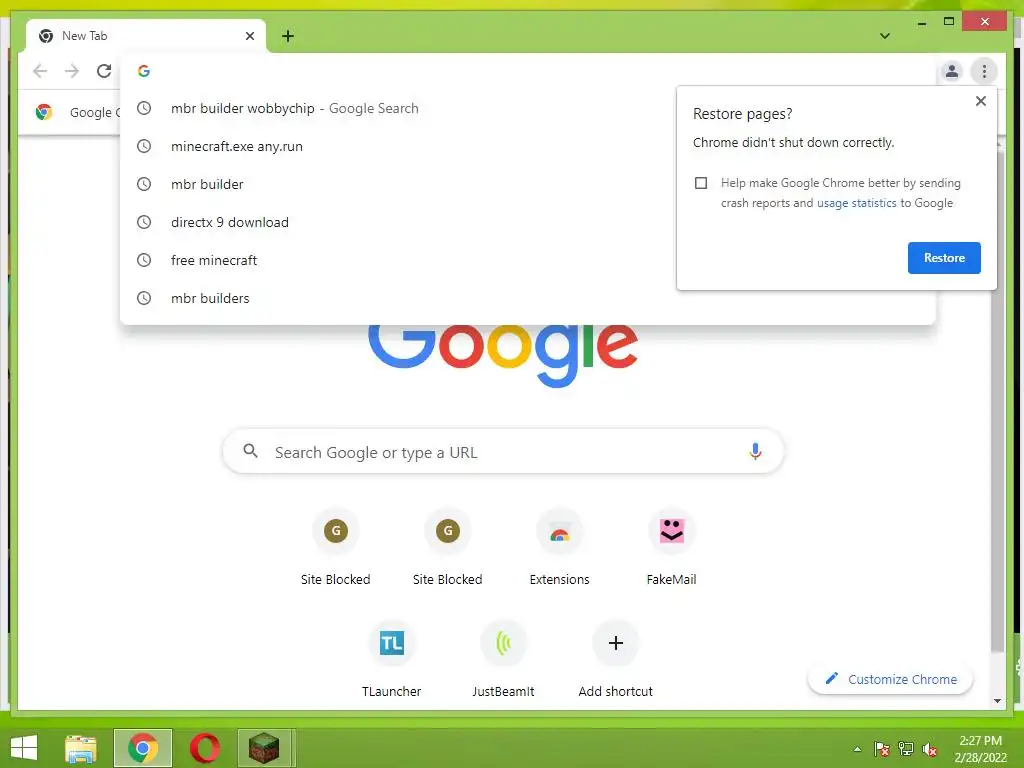Open the three-dot Chrome menu

(984, 71)
